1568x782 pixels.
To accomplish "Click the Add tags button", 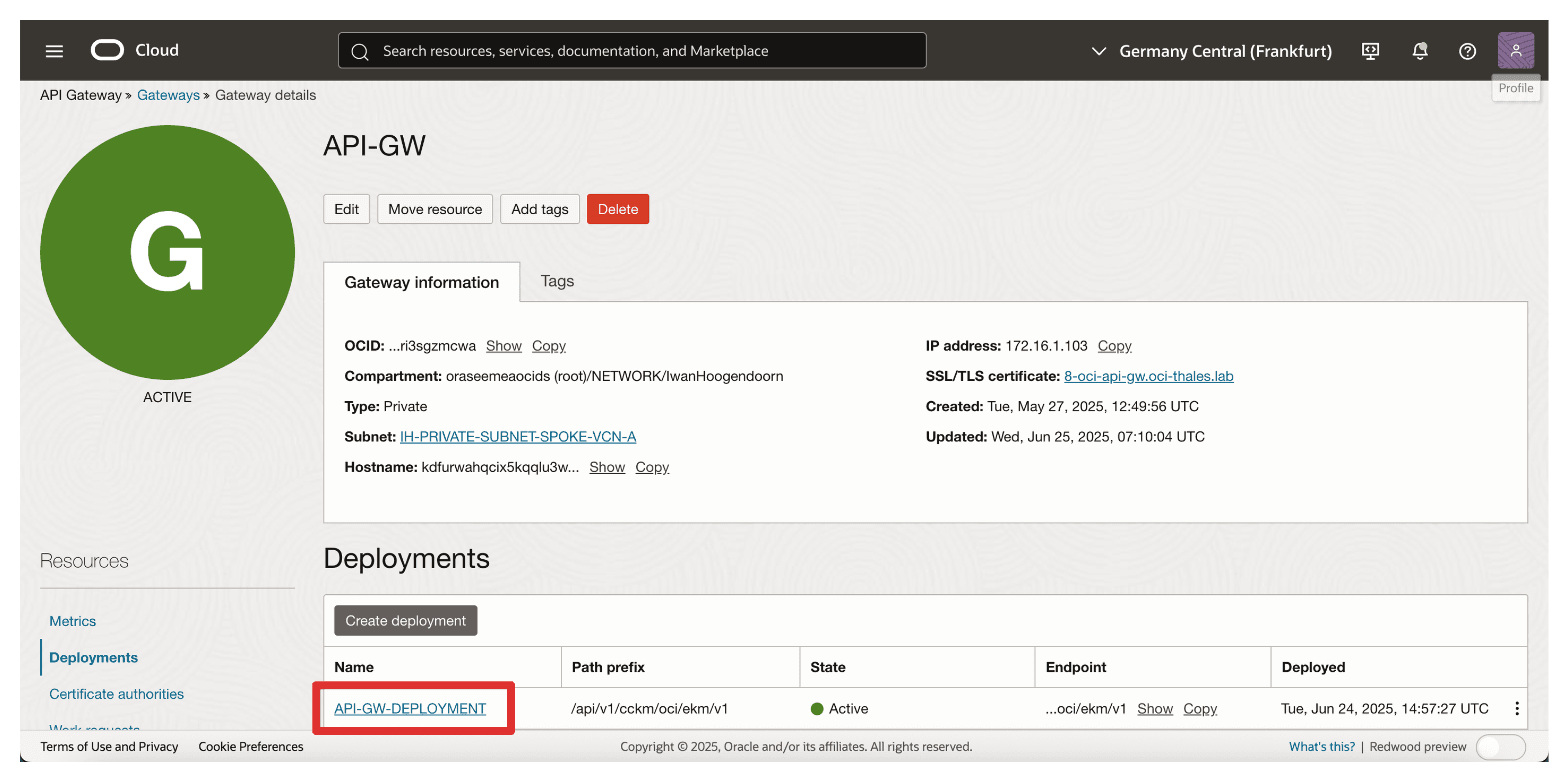I will [540, 209].
